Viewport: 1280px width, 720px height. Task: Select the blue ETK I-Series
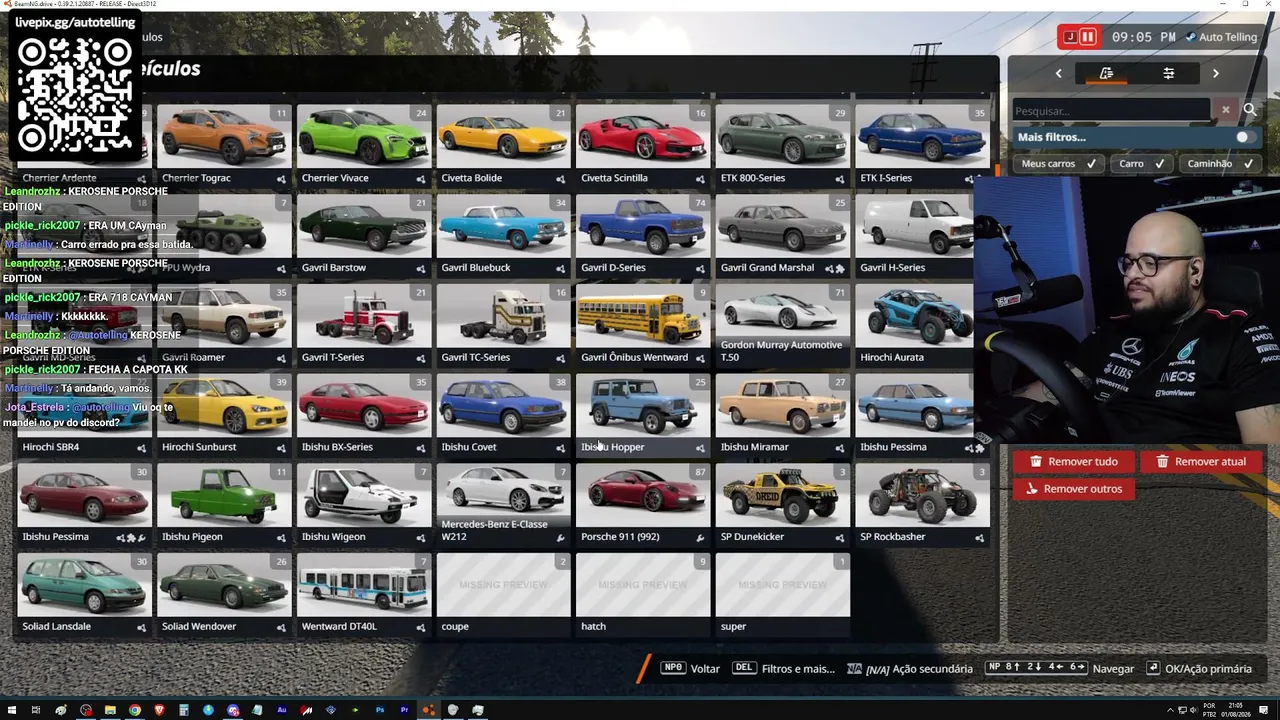tap(923, 145)
